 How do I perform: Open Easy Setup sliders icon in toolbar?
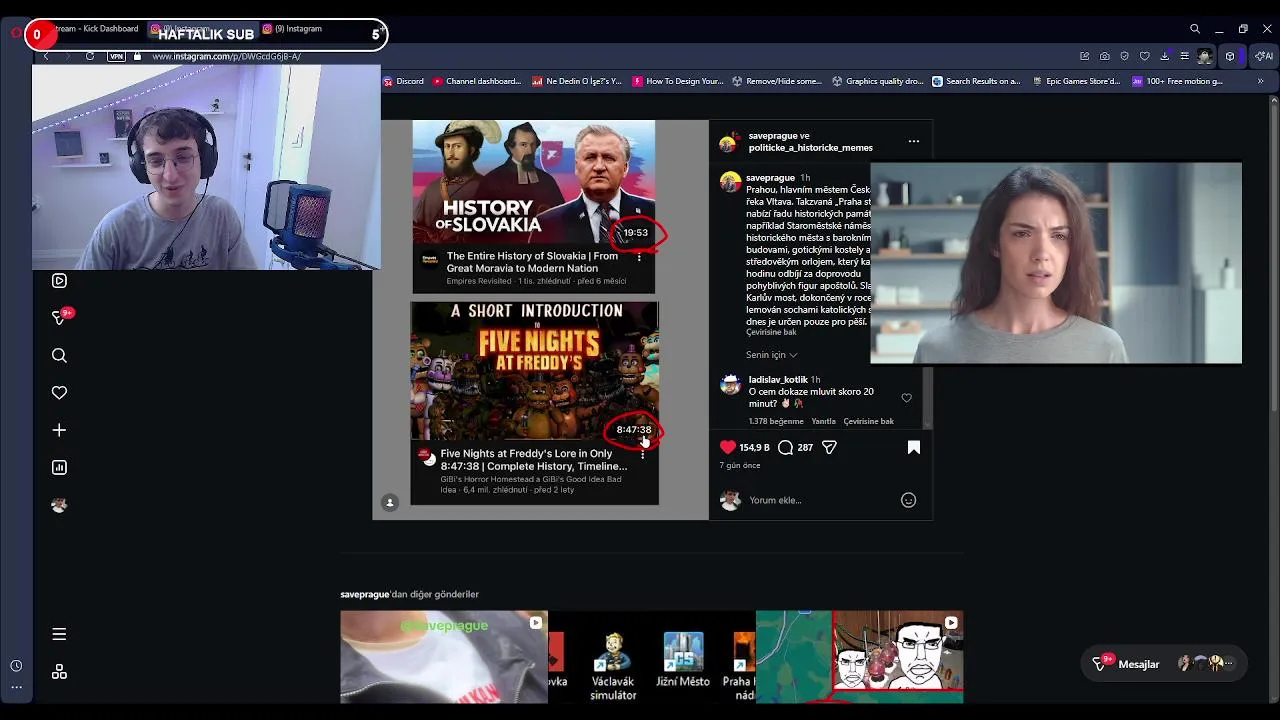coord(1185,56)
